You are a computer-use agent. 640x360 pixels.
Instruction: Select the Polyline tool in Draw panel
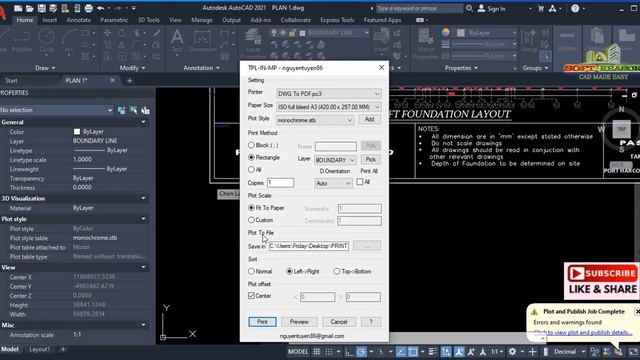tap(22, 41)
